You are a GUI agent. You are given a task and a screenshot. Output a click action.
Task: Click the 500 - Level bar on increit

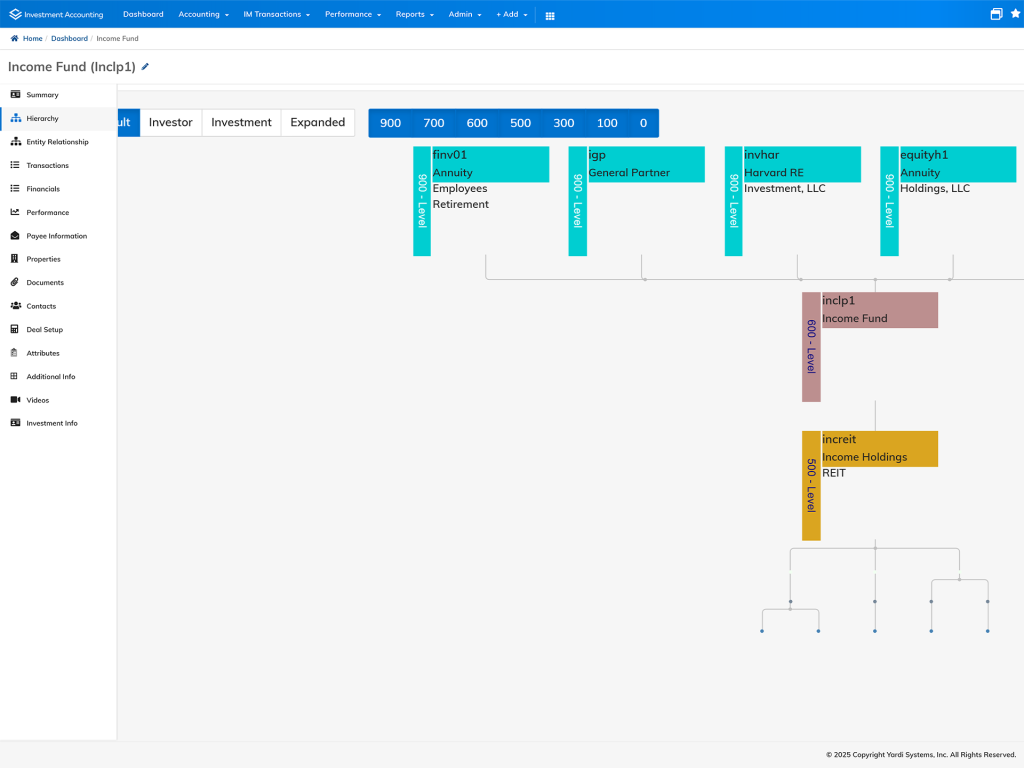point(811,485)
